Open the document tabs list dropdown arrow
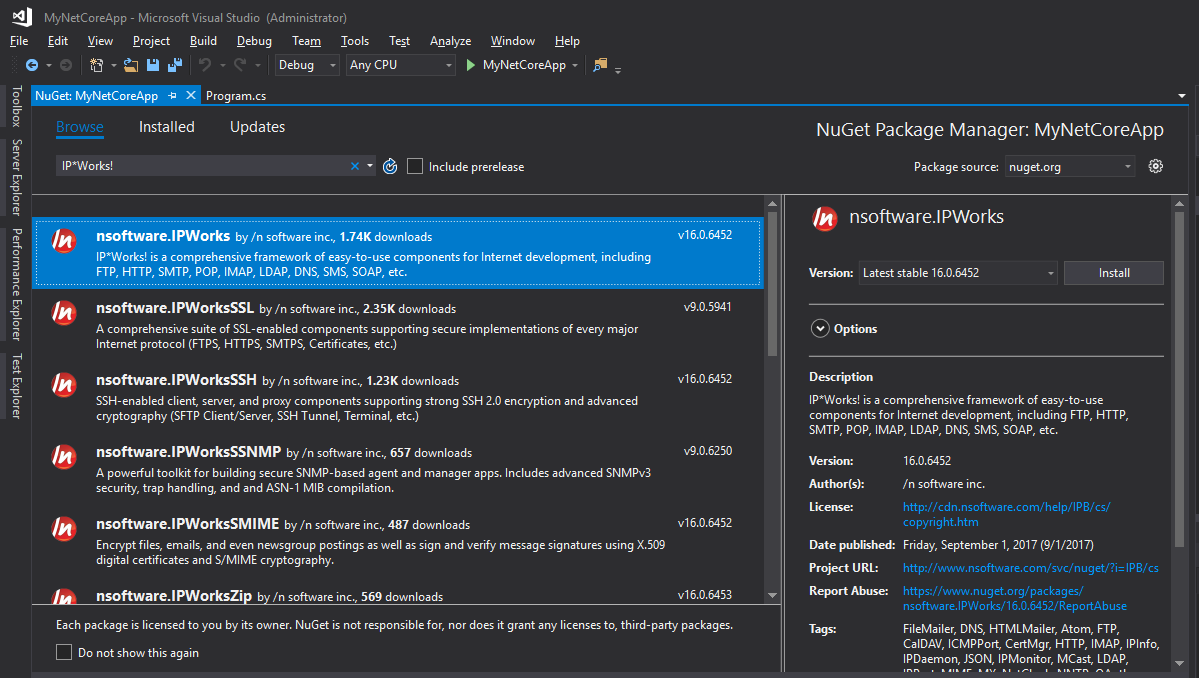The image size is (1199, 678). (x=1181, y=96)
